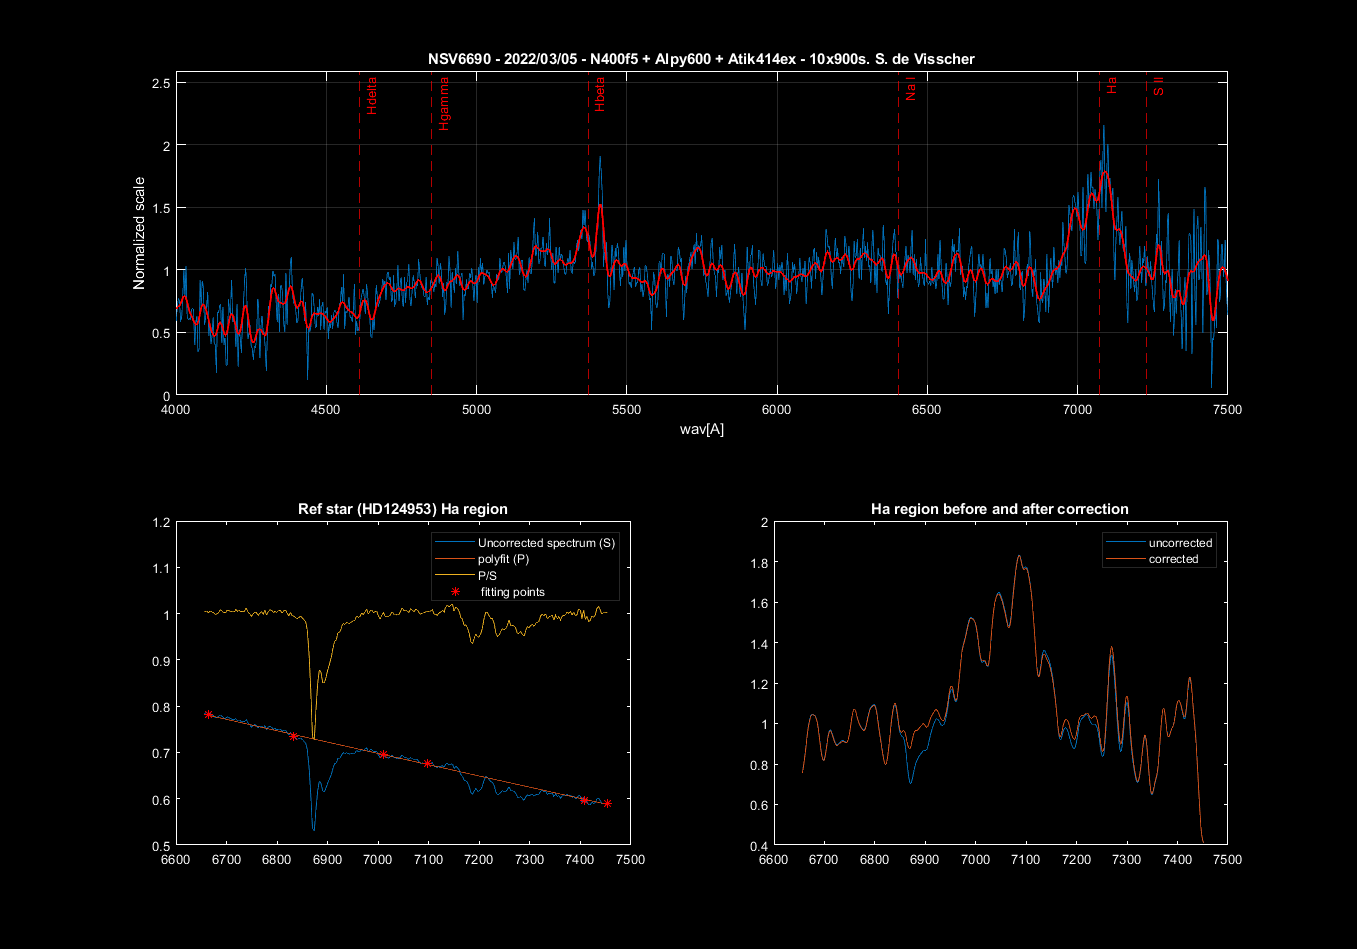1357x949 pixels.
Task: Click the Hgamma line label
Action: click(x=444, y=103)
